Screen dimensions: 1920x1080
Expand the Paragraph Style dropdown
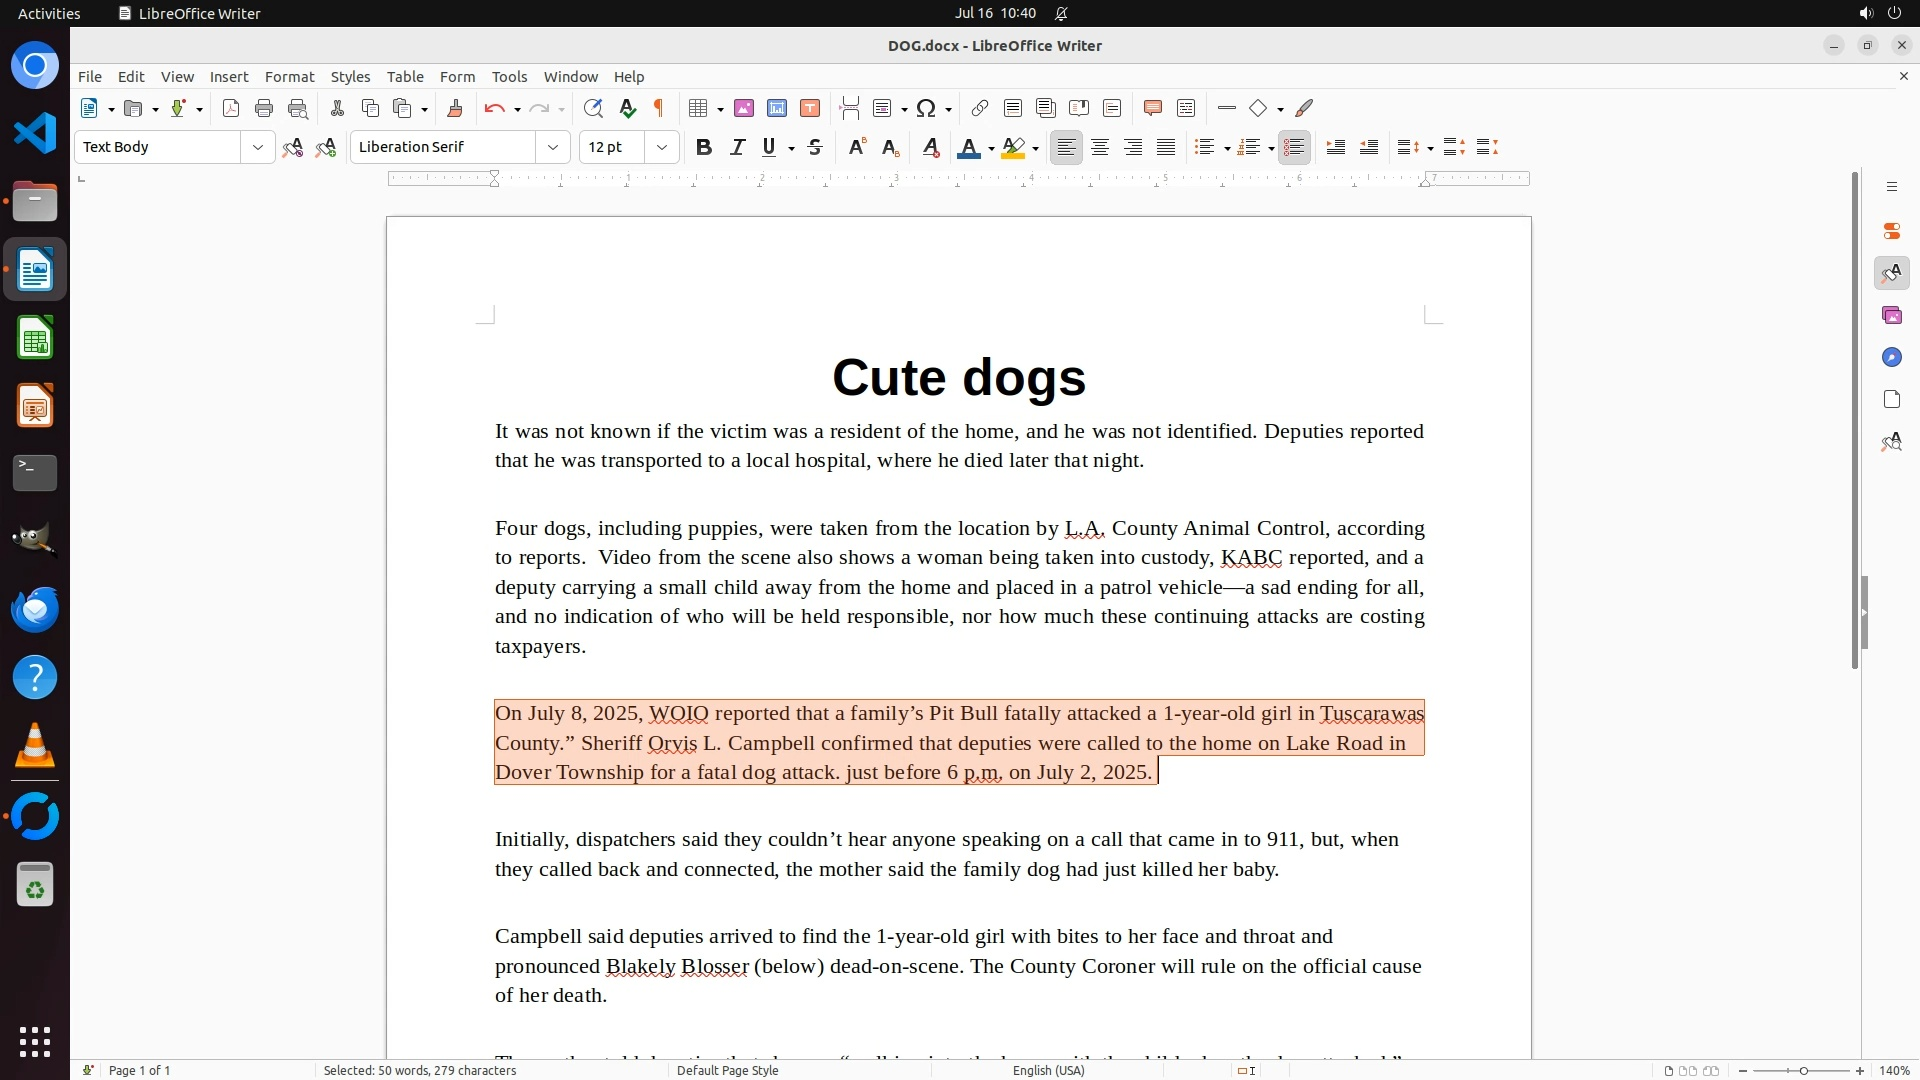(258, 148)
